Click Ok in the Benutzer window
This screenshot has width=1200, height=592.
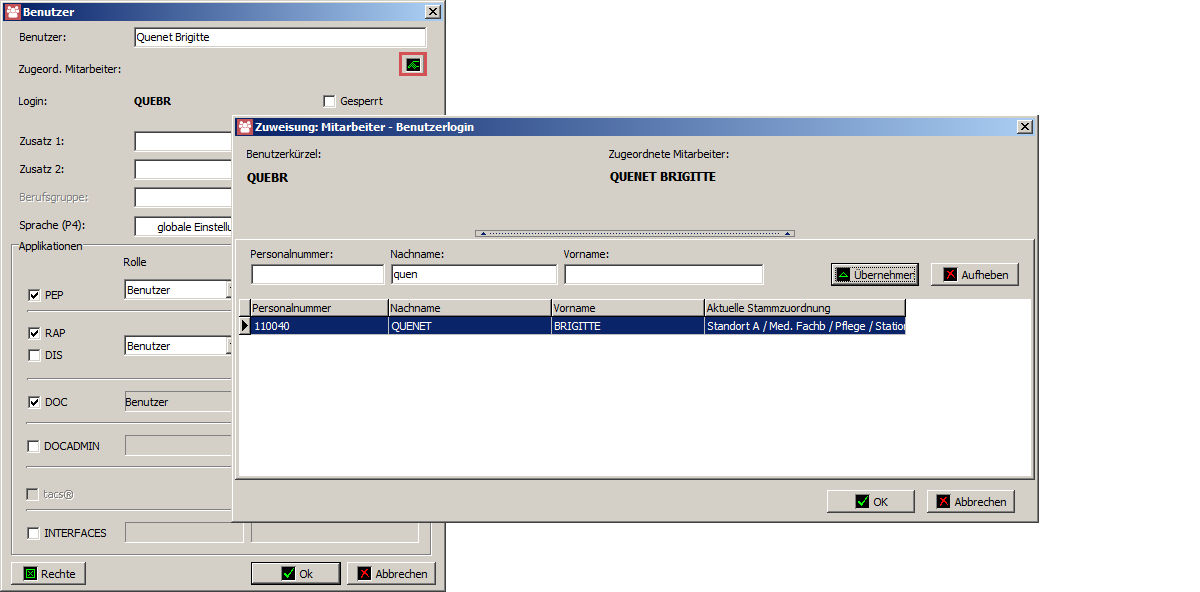pos(296,574)
